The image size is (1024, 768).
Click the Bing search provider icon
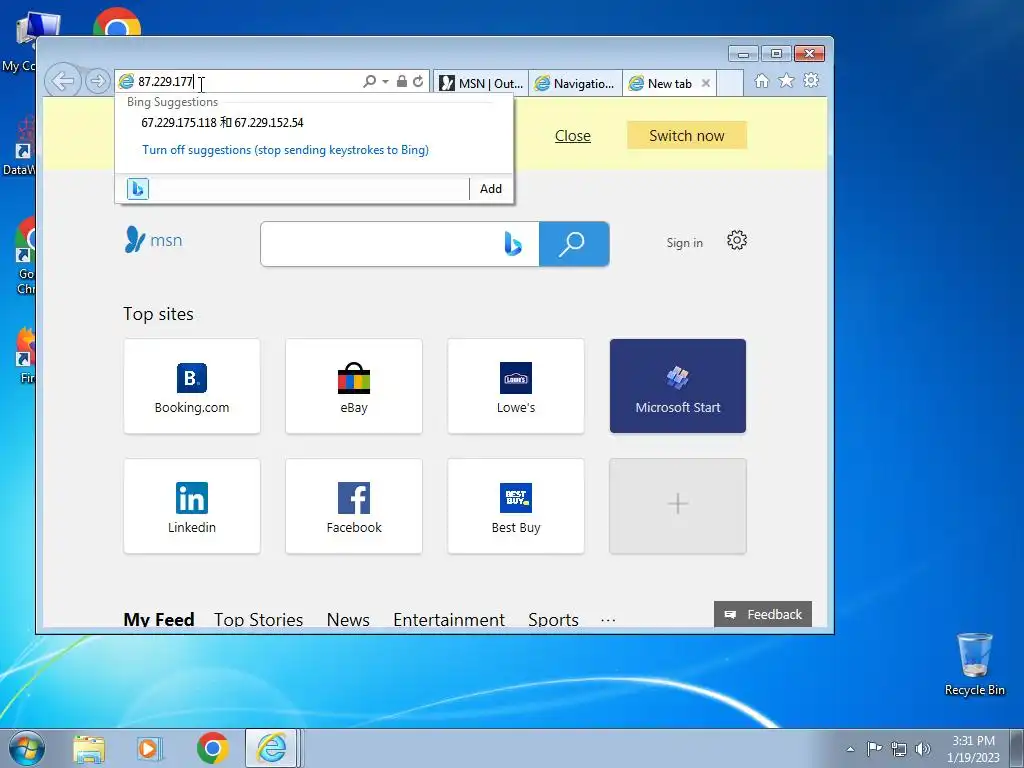(138, 189)
